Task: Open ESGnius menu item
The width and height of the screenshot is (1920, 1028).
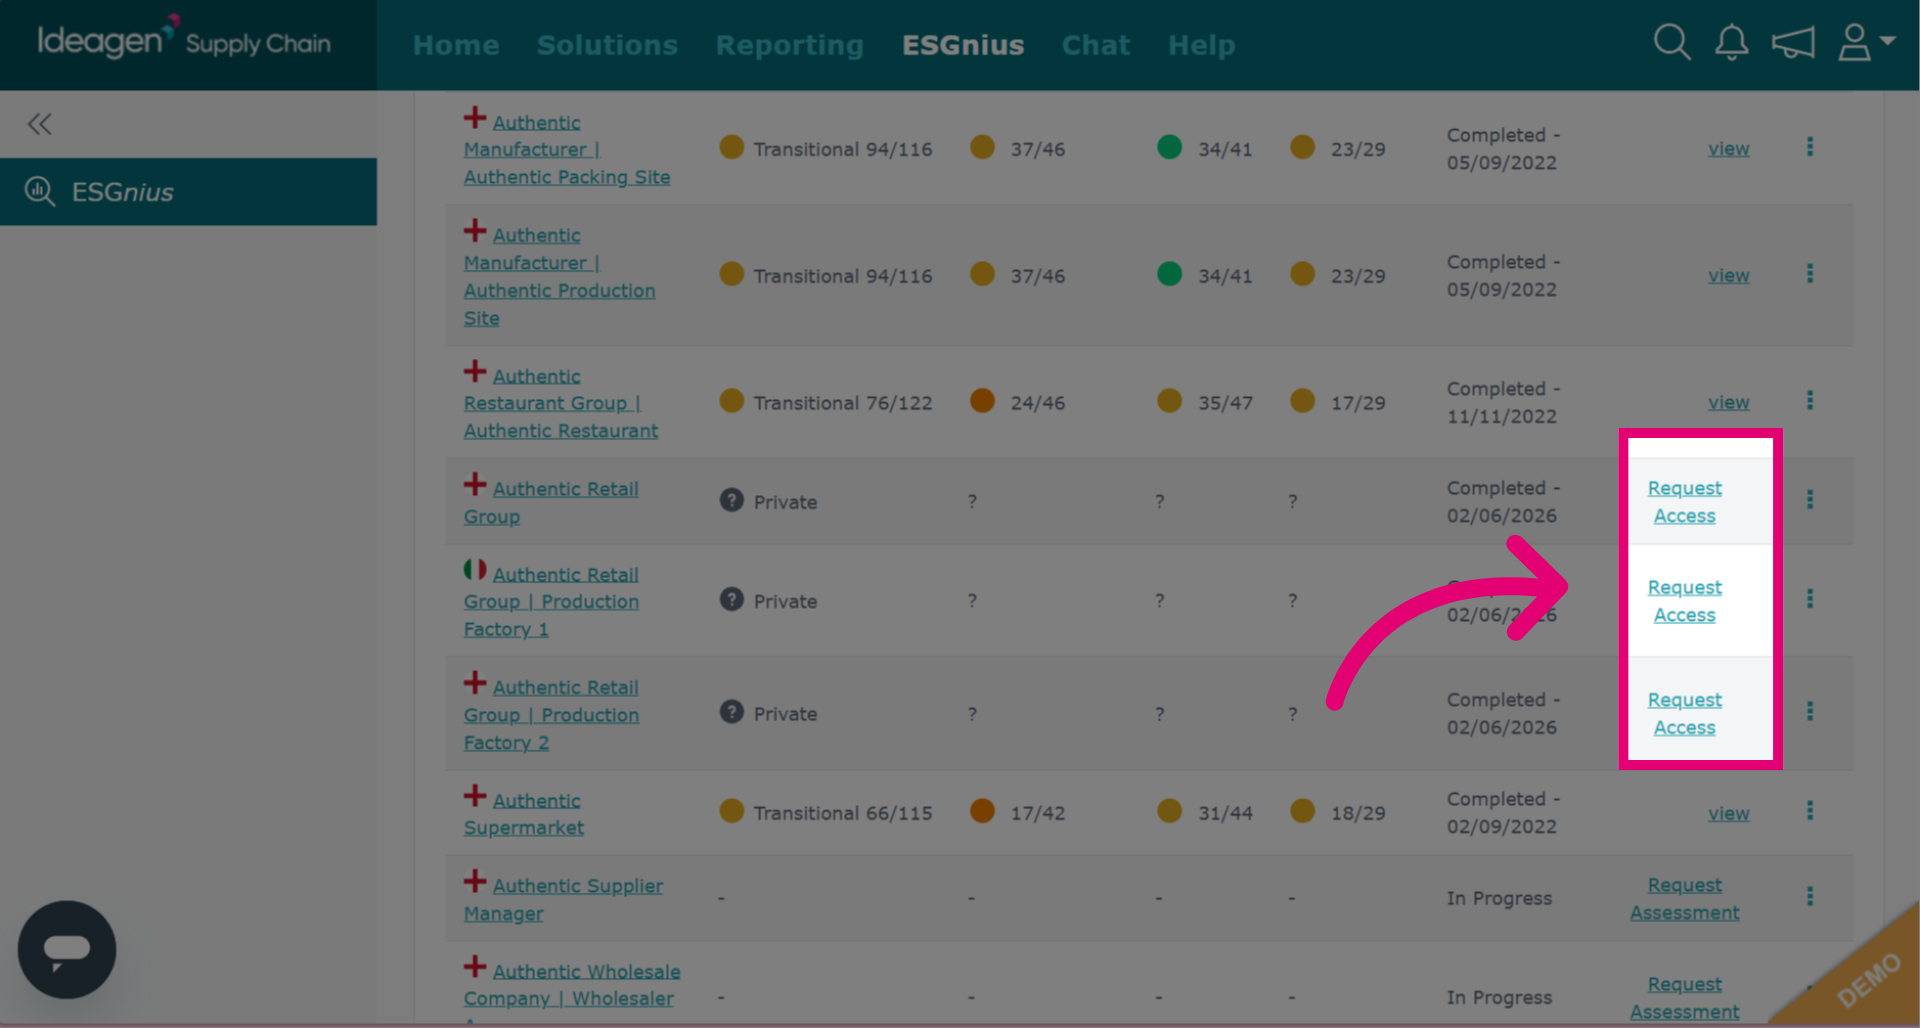Action: (x=963, y=45)
